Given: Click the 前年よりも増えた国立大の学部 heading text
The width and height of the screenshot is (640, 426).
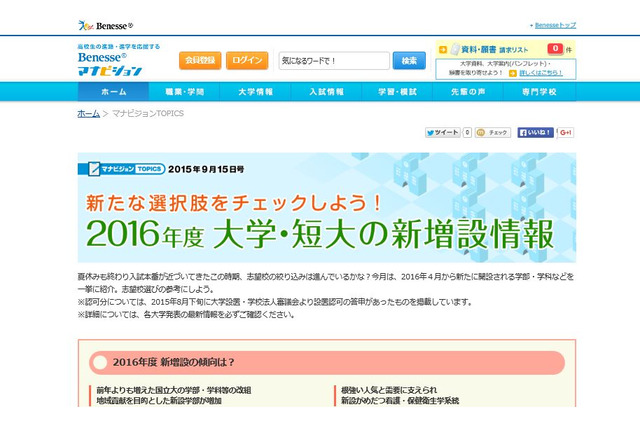Looking at the screenshot, I should coord(174,390).
